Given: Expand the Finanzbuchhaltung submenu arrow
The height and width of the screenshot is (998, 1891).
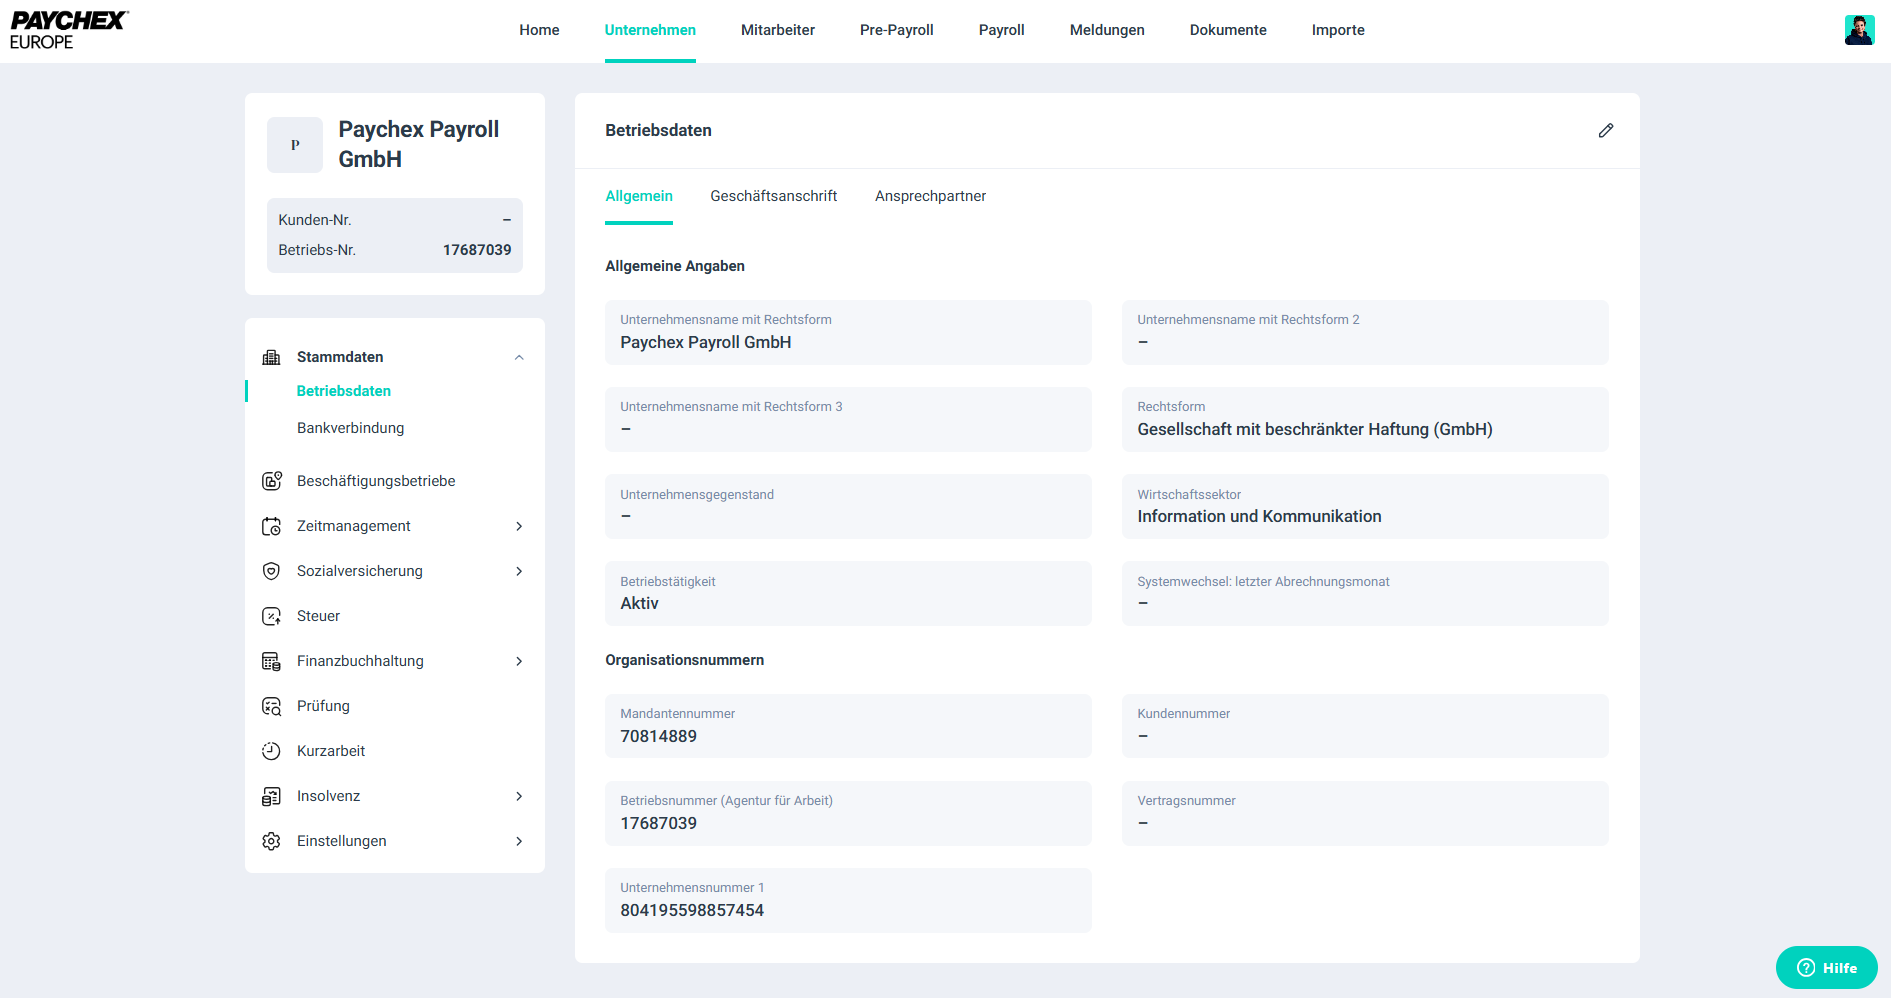Looking at the screenshot, I should (519, 661).
